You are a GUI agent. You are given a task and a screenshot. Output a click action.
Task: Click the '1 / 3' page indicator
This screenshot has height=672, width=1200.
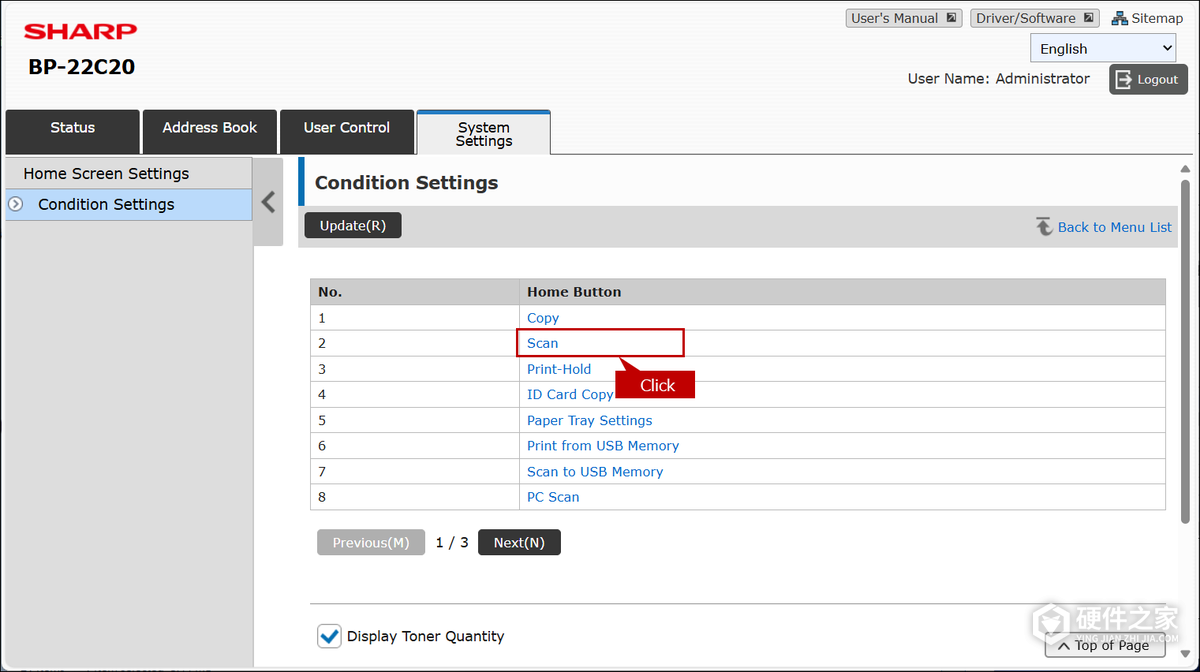pos(452,542)
